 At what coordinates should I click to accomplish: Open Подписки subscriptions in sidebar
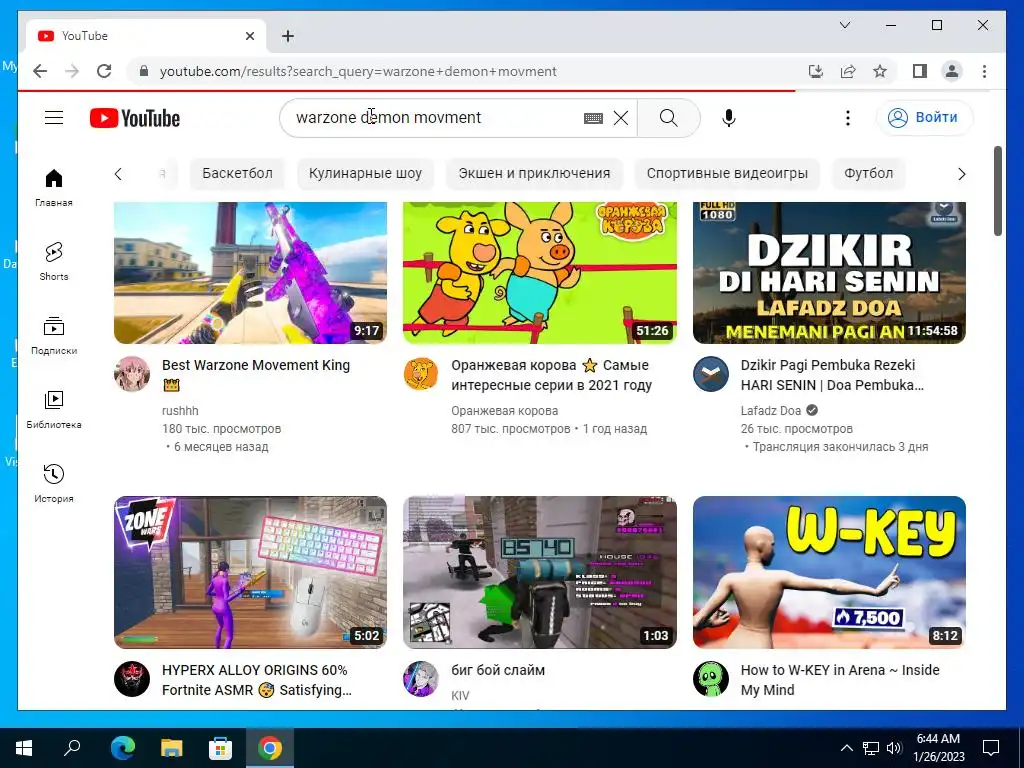pyautogui.click(x=54, y=336)
